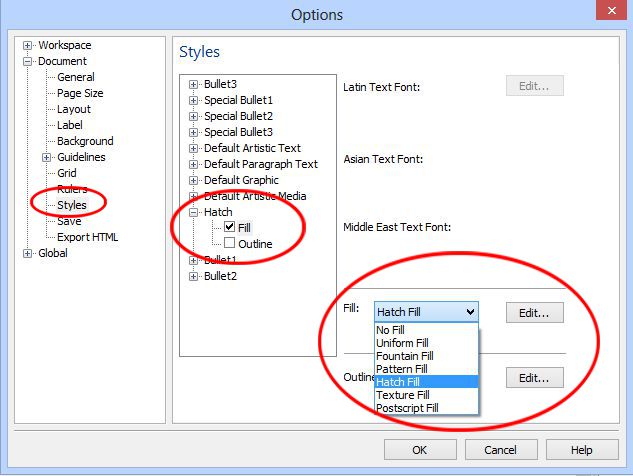Image resolution: width=633 pixels, height=476 pixels.
Task: Select the Global tree label
Action: click(53, 253)
